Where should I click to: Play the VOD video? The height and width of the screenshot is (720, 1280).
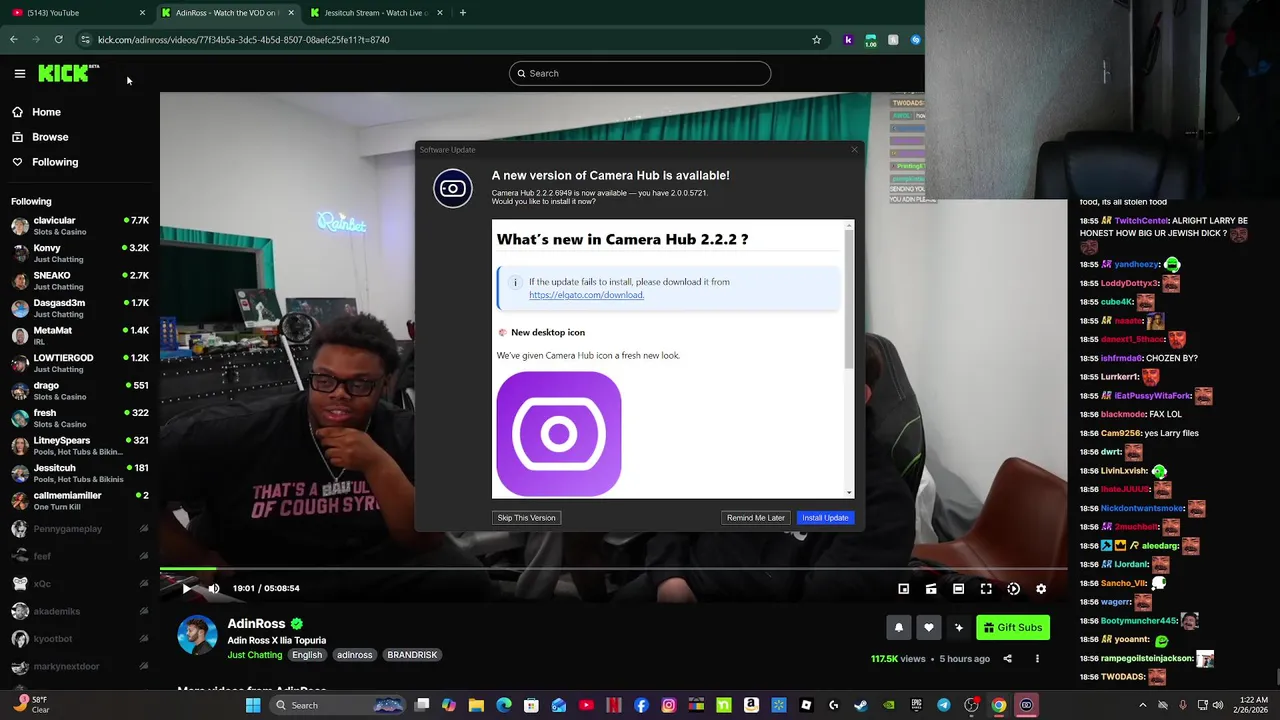click(186, 589)
